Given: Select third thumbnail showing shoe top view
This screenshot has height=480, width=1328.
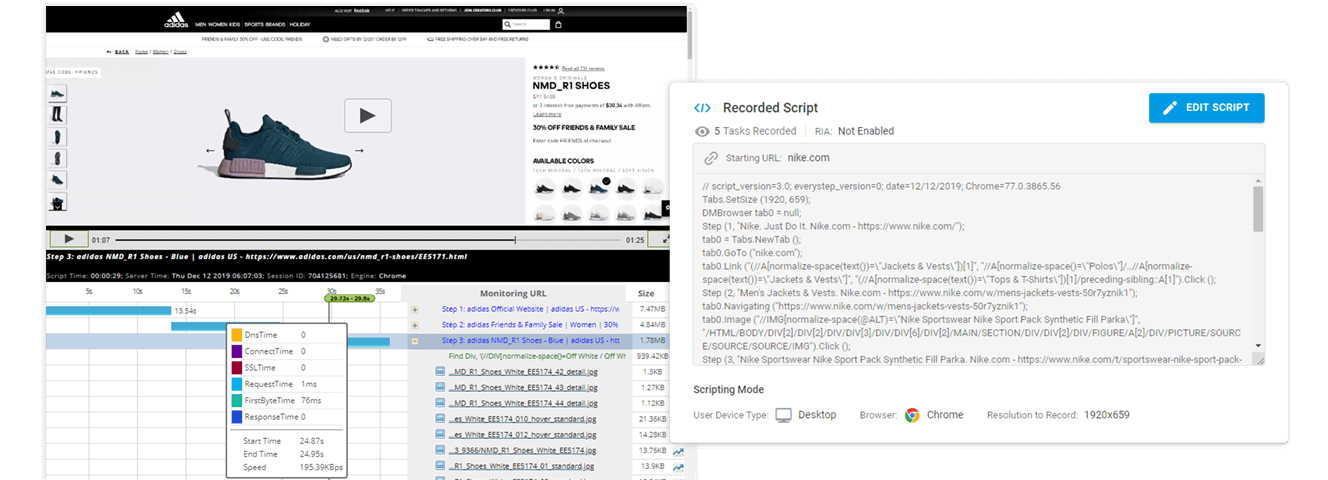Looking at the screenshot, I should pos(57,137).
